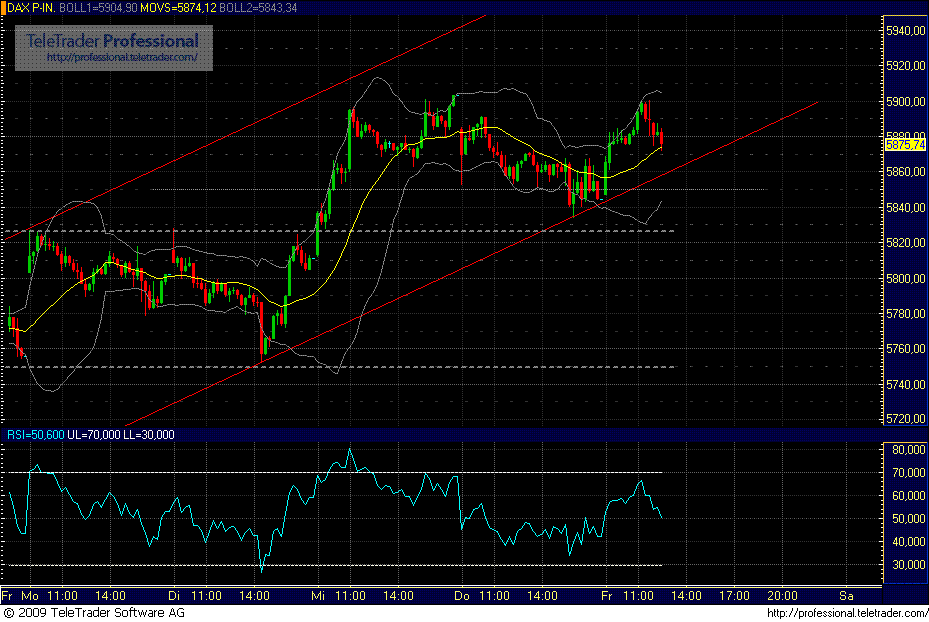Click the 5940,00 price scale value
This screenshot has height=622, width=929.
905,31
